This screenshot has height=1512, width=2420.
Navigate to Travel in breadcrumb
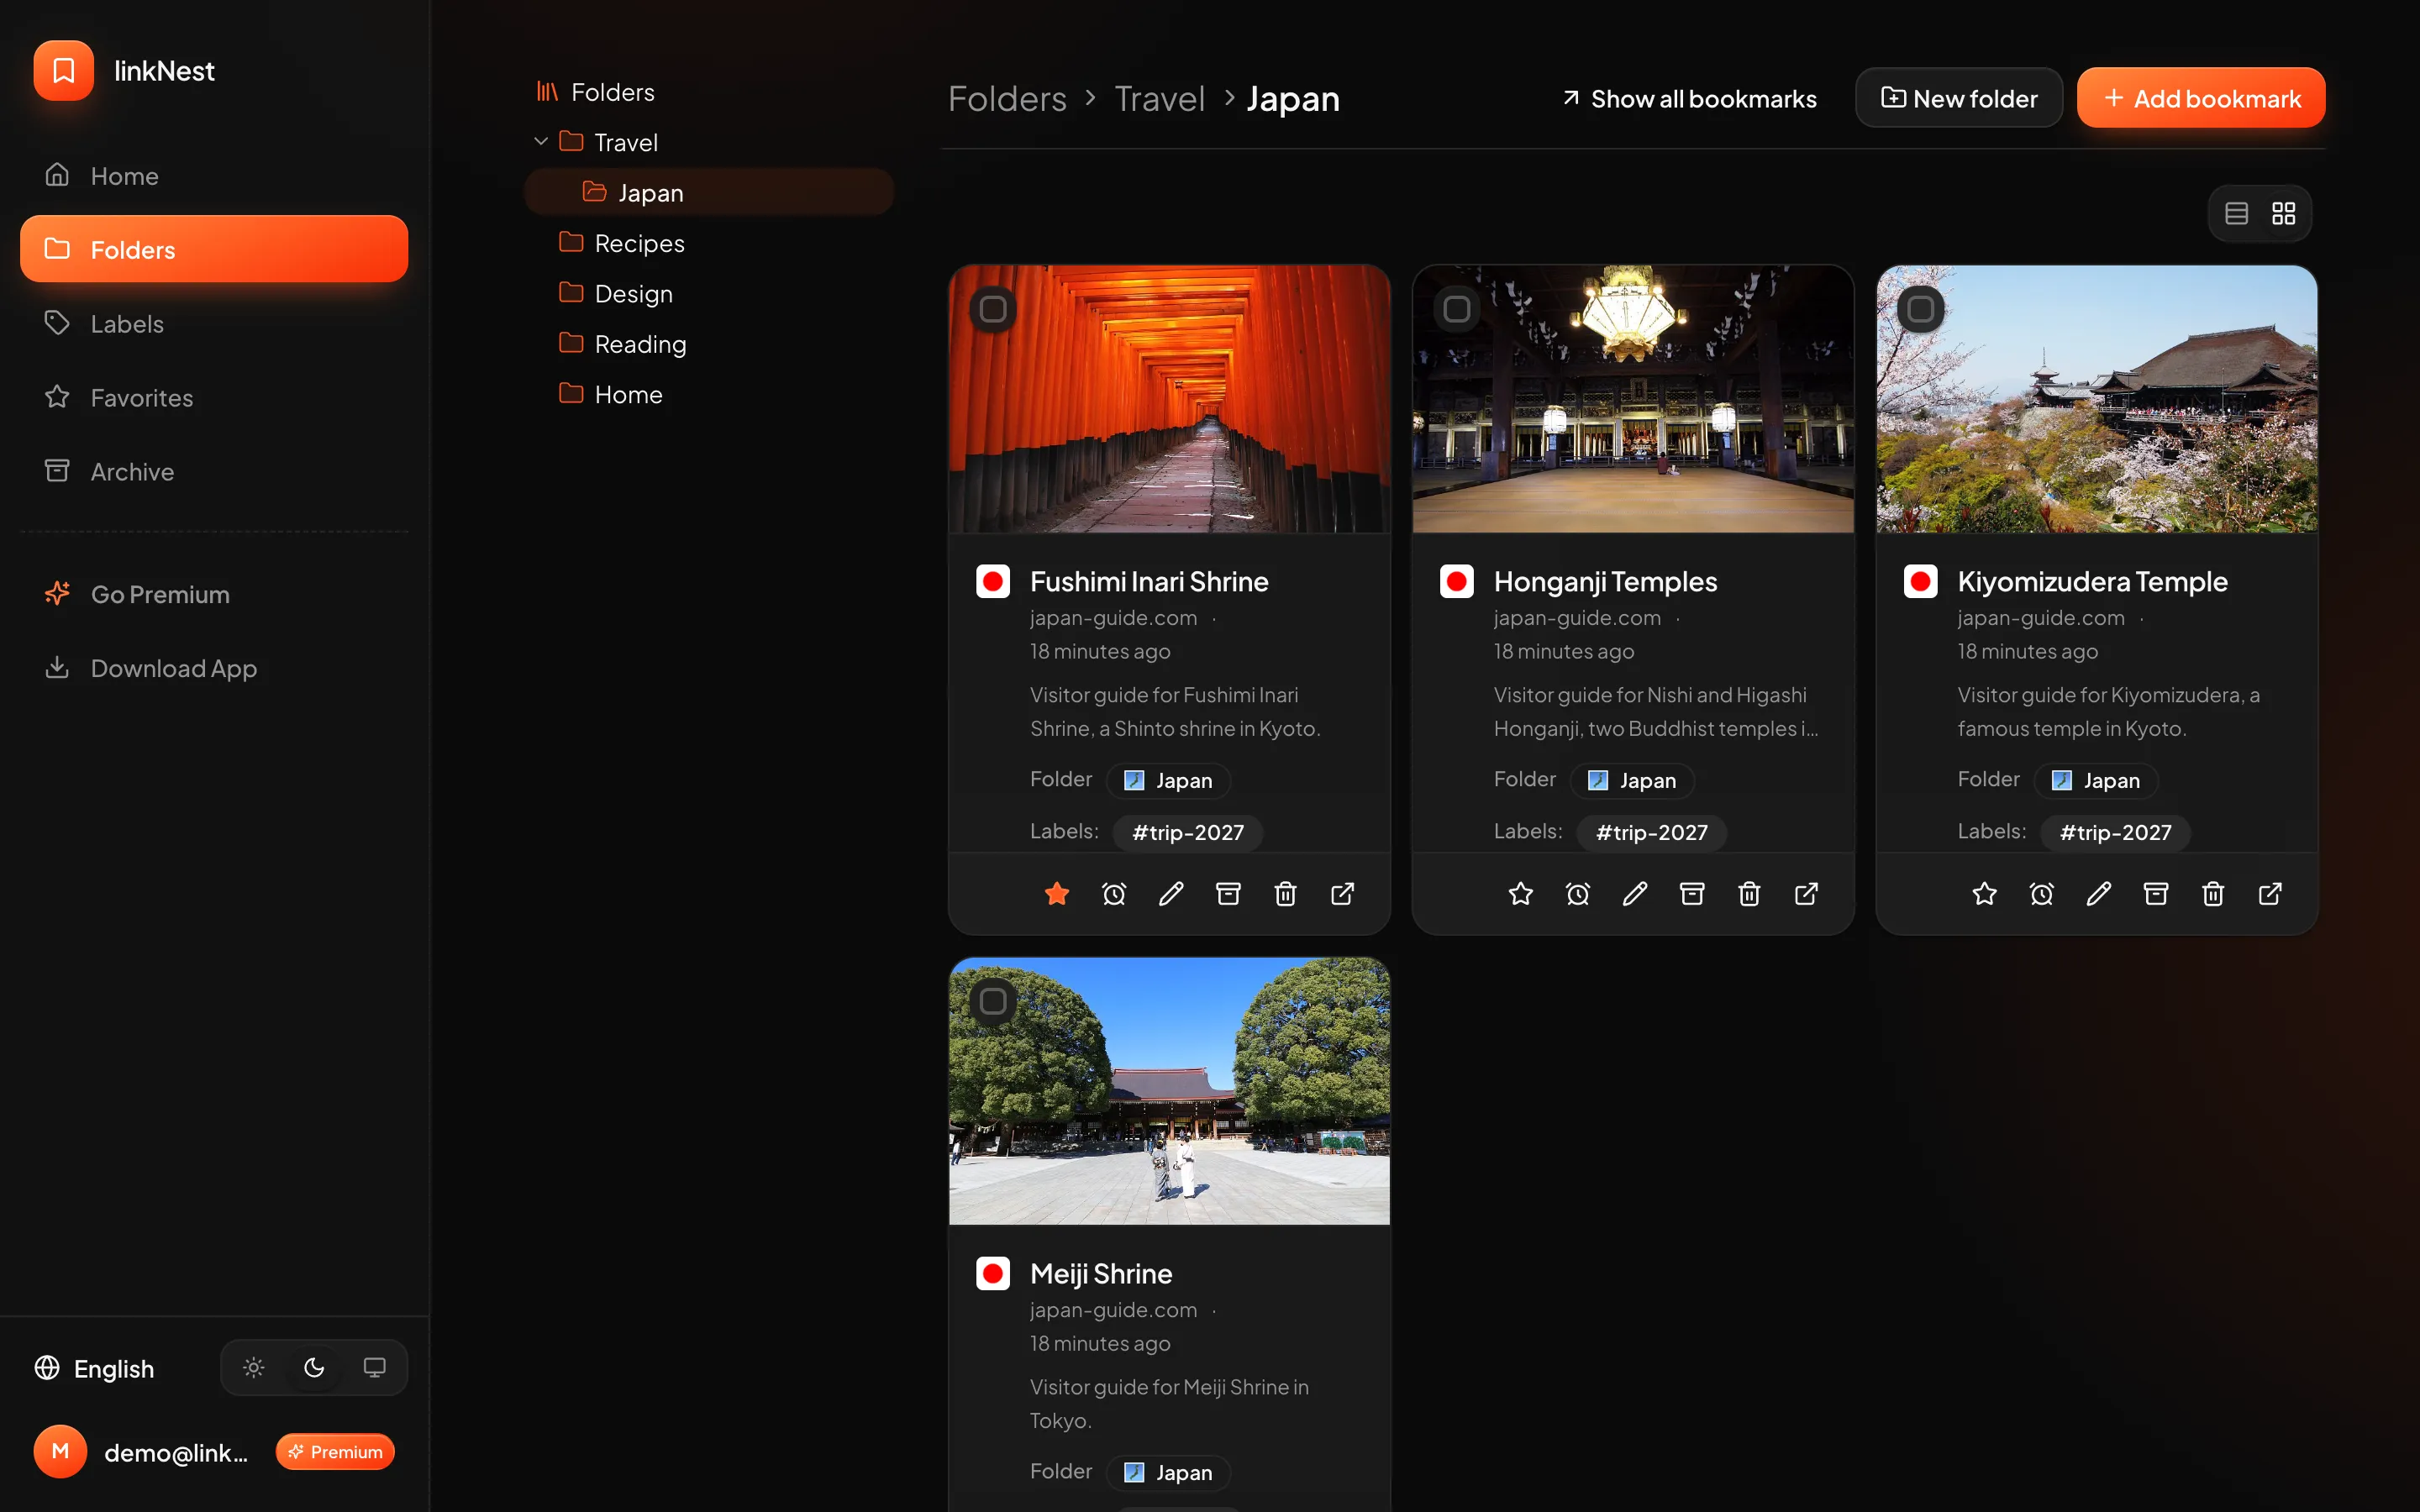1160,98
